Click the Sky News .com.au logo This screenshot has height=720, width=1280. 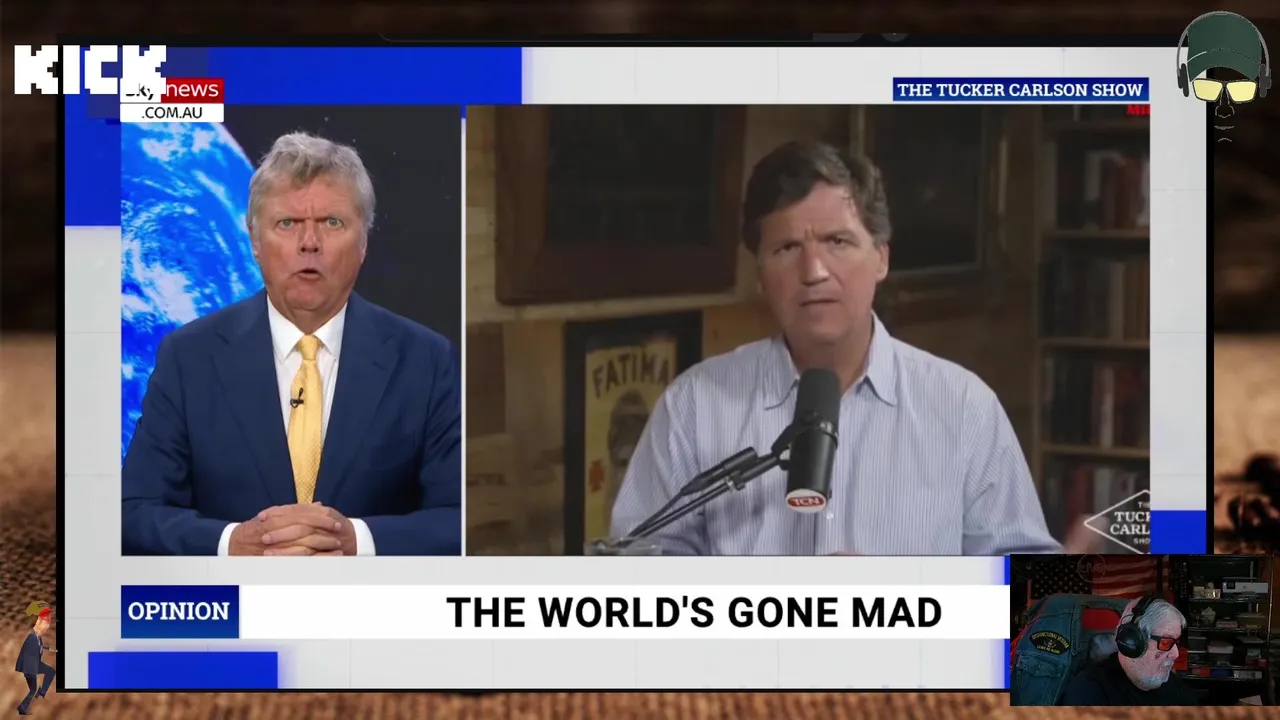click(x=172, y=100)
